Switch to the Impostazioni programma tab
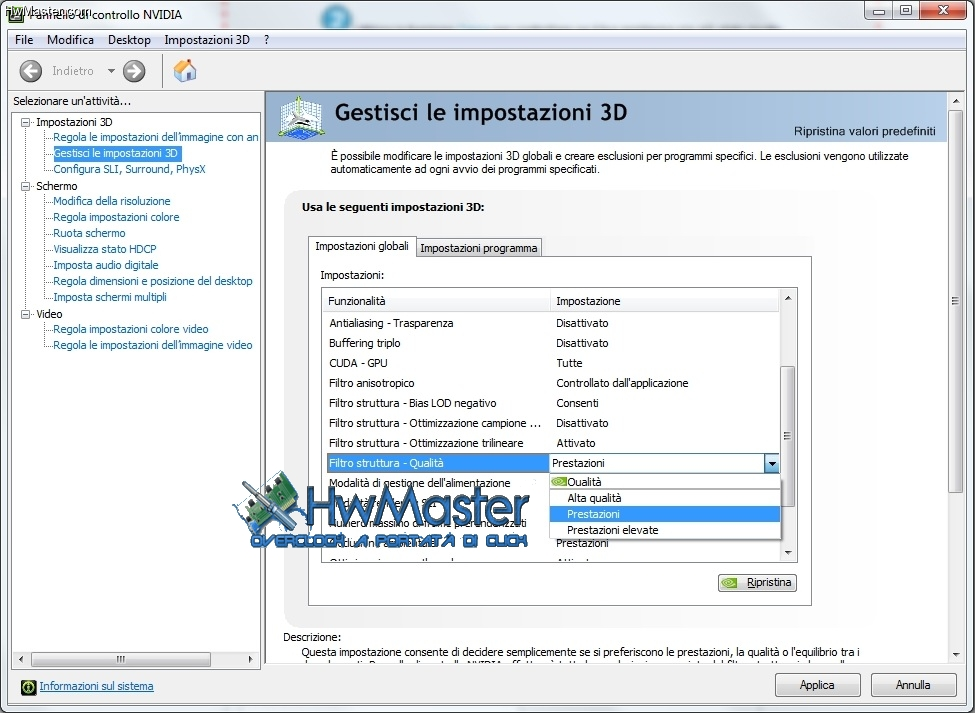The image size is (975, 713). point(479,248)
